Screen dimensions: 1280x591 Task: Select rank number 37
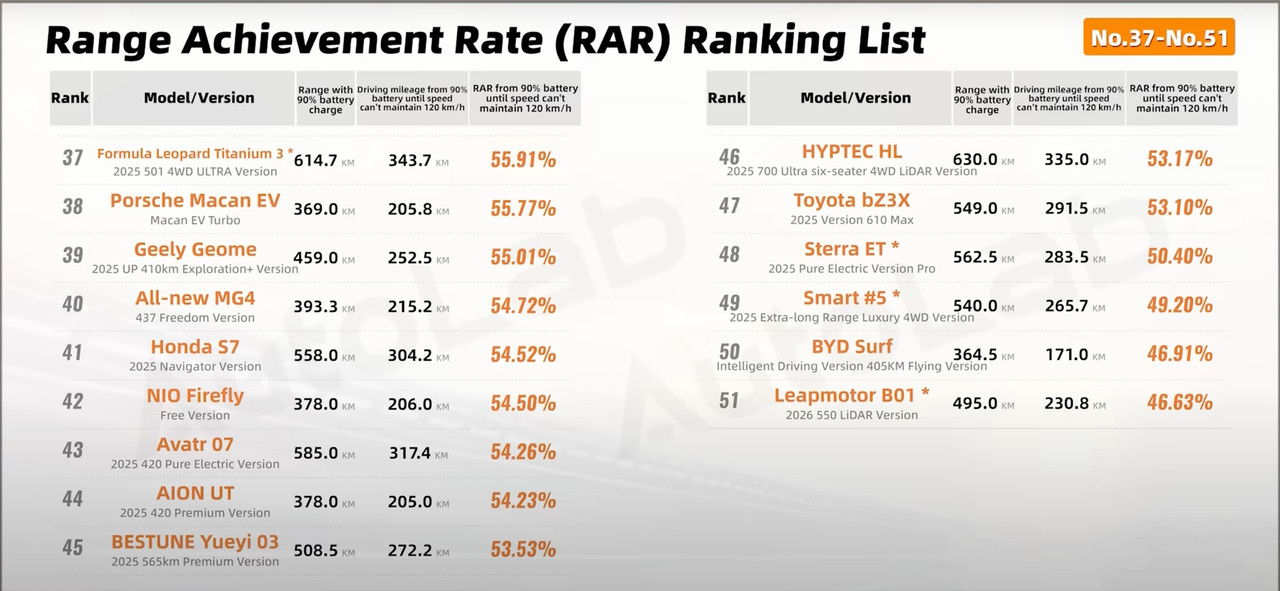coord(72,159)
